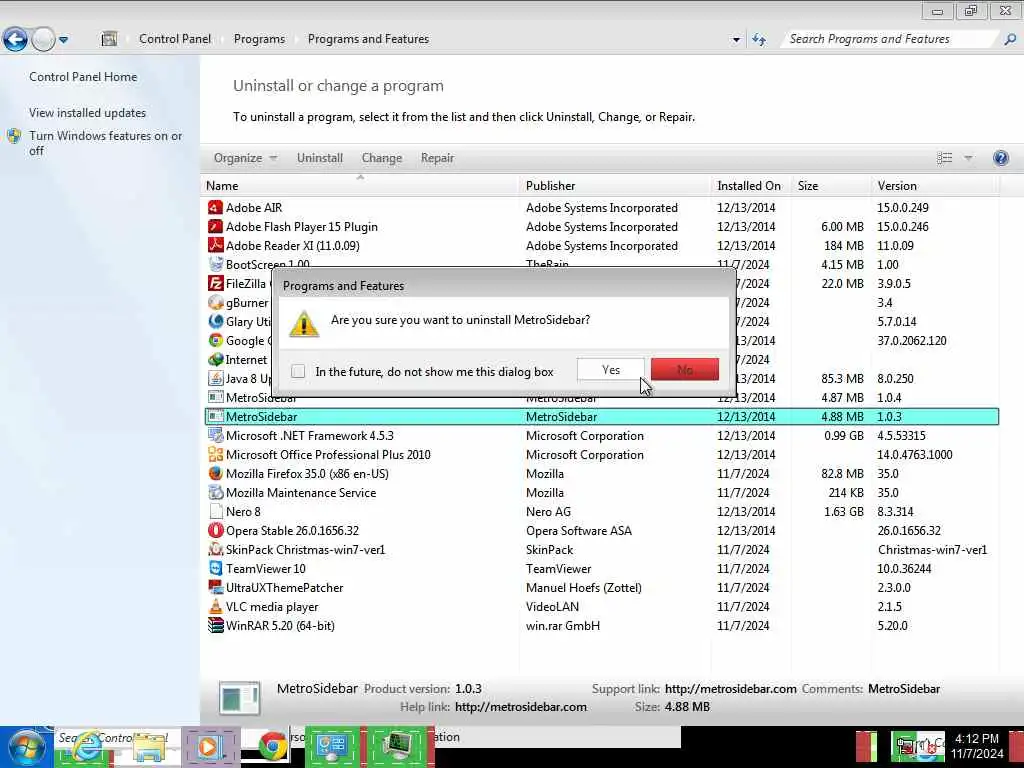The image size is (1024, 768).
Task: Sort list by Publisher column
Action: (x=615, y=185)
